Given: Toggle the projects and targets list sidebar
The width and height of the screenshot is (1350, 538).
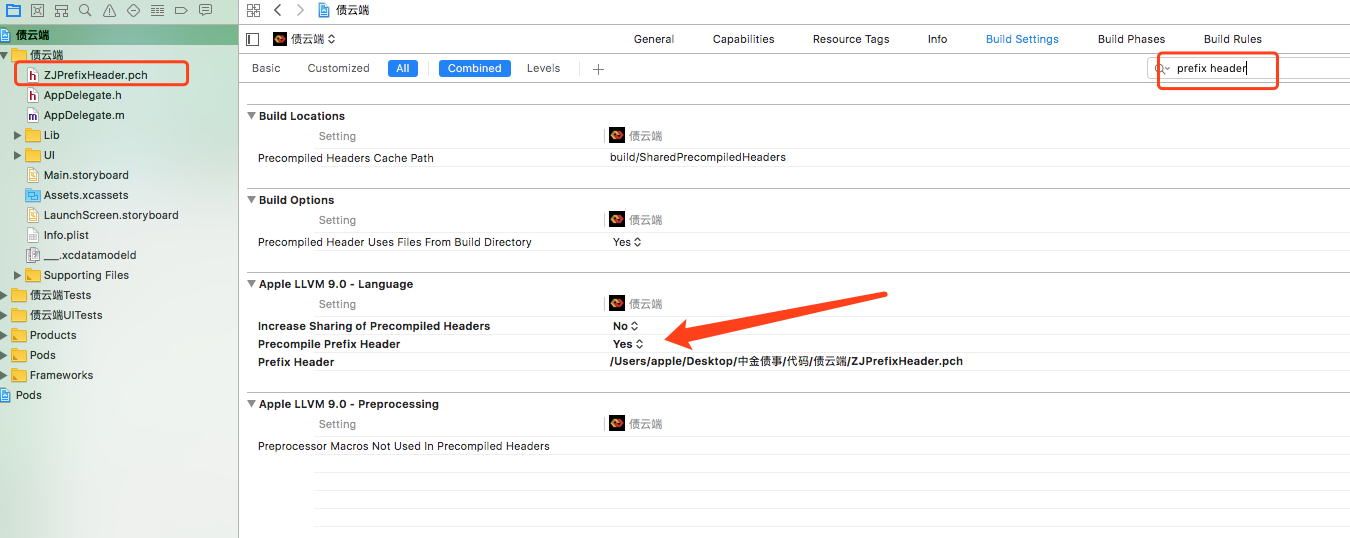Looking at the screenshot, I should coord(252,39).
